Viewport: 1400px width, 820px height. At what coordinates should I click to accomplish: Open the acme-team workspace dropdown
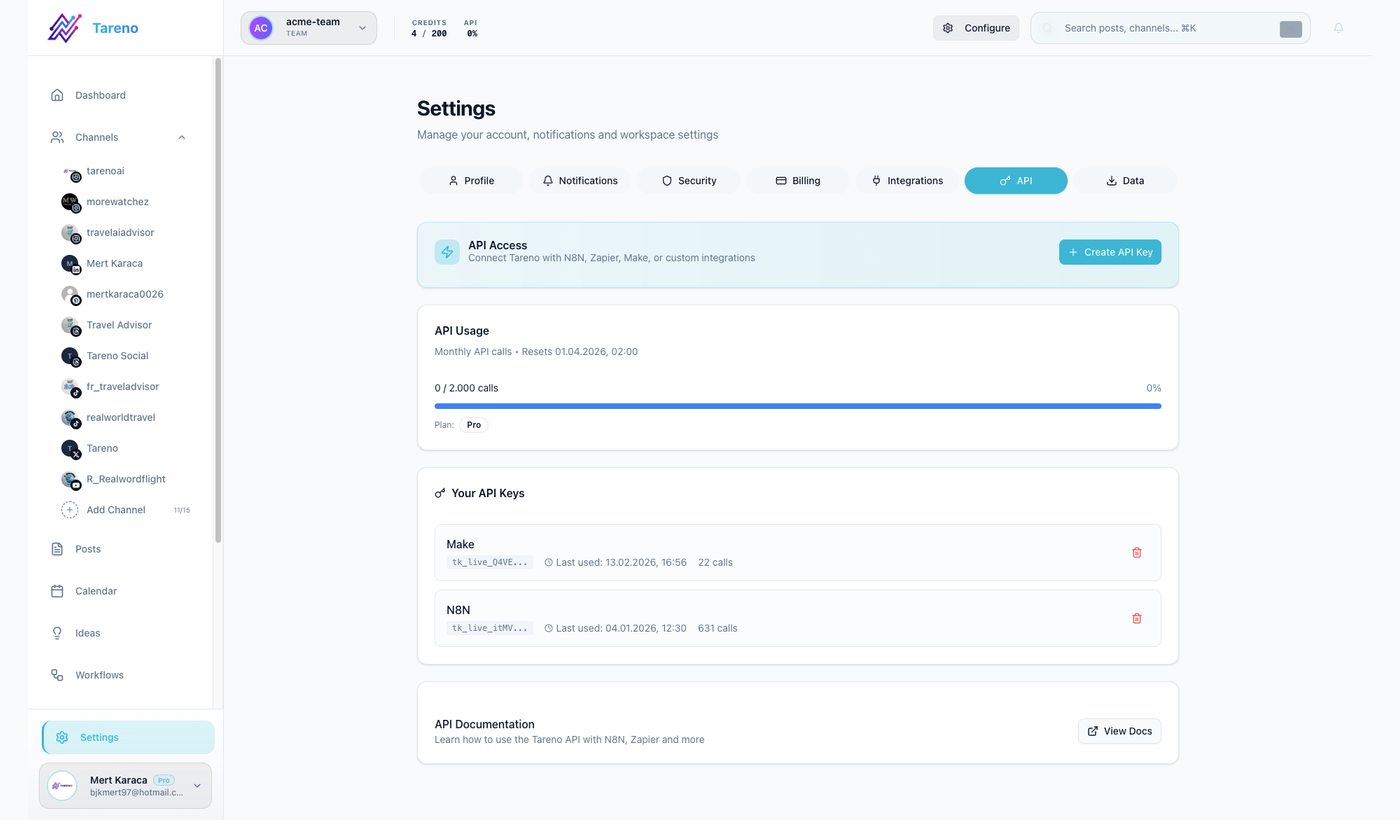309,28
